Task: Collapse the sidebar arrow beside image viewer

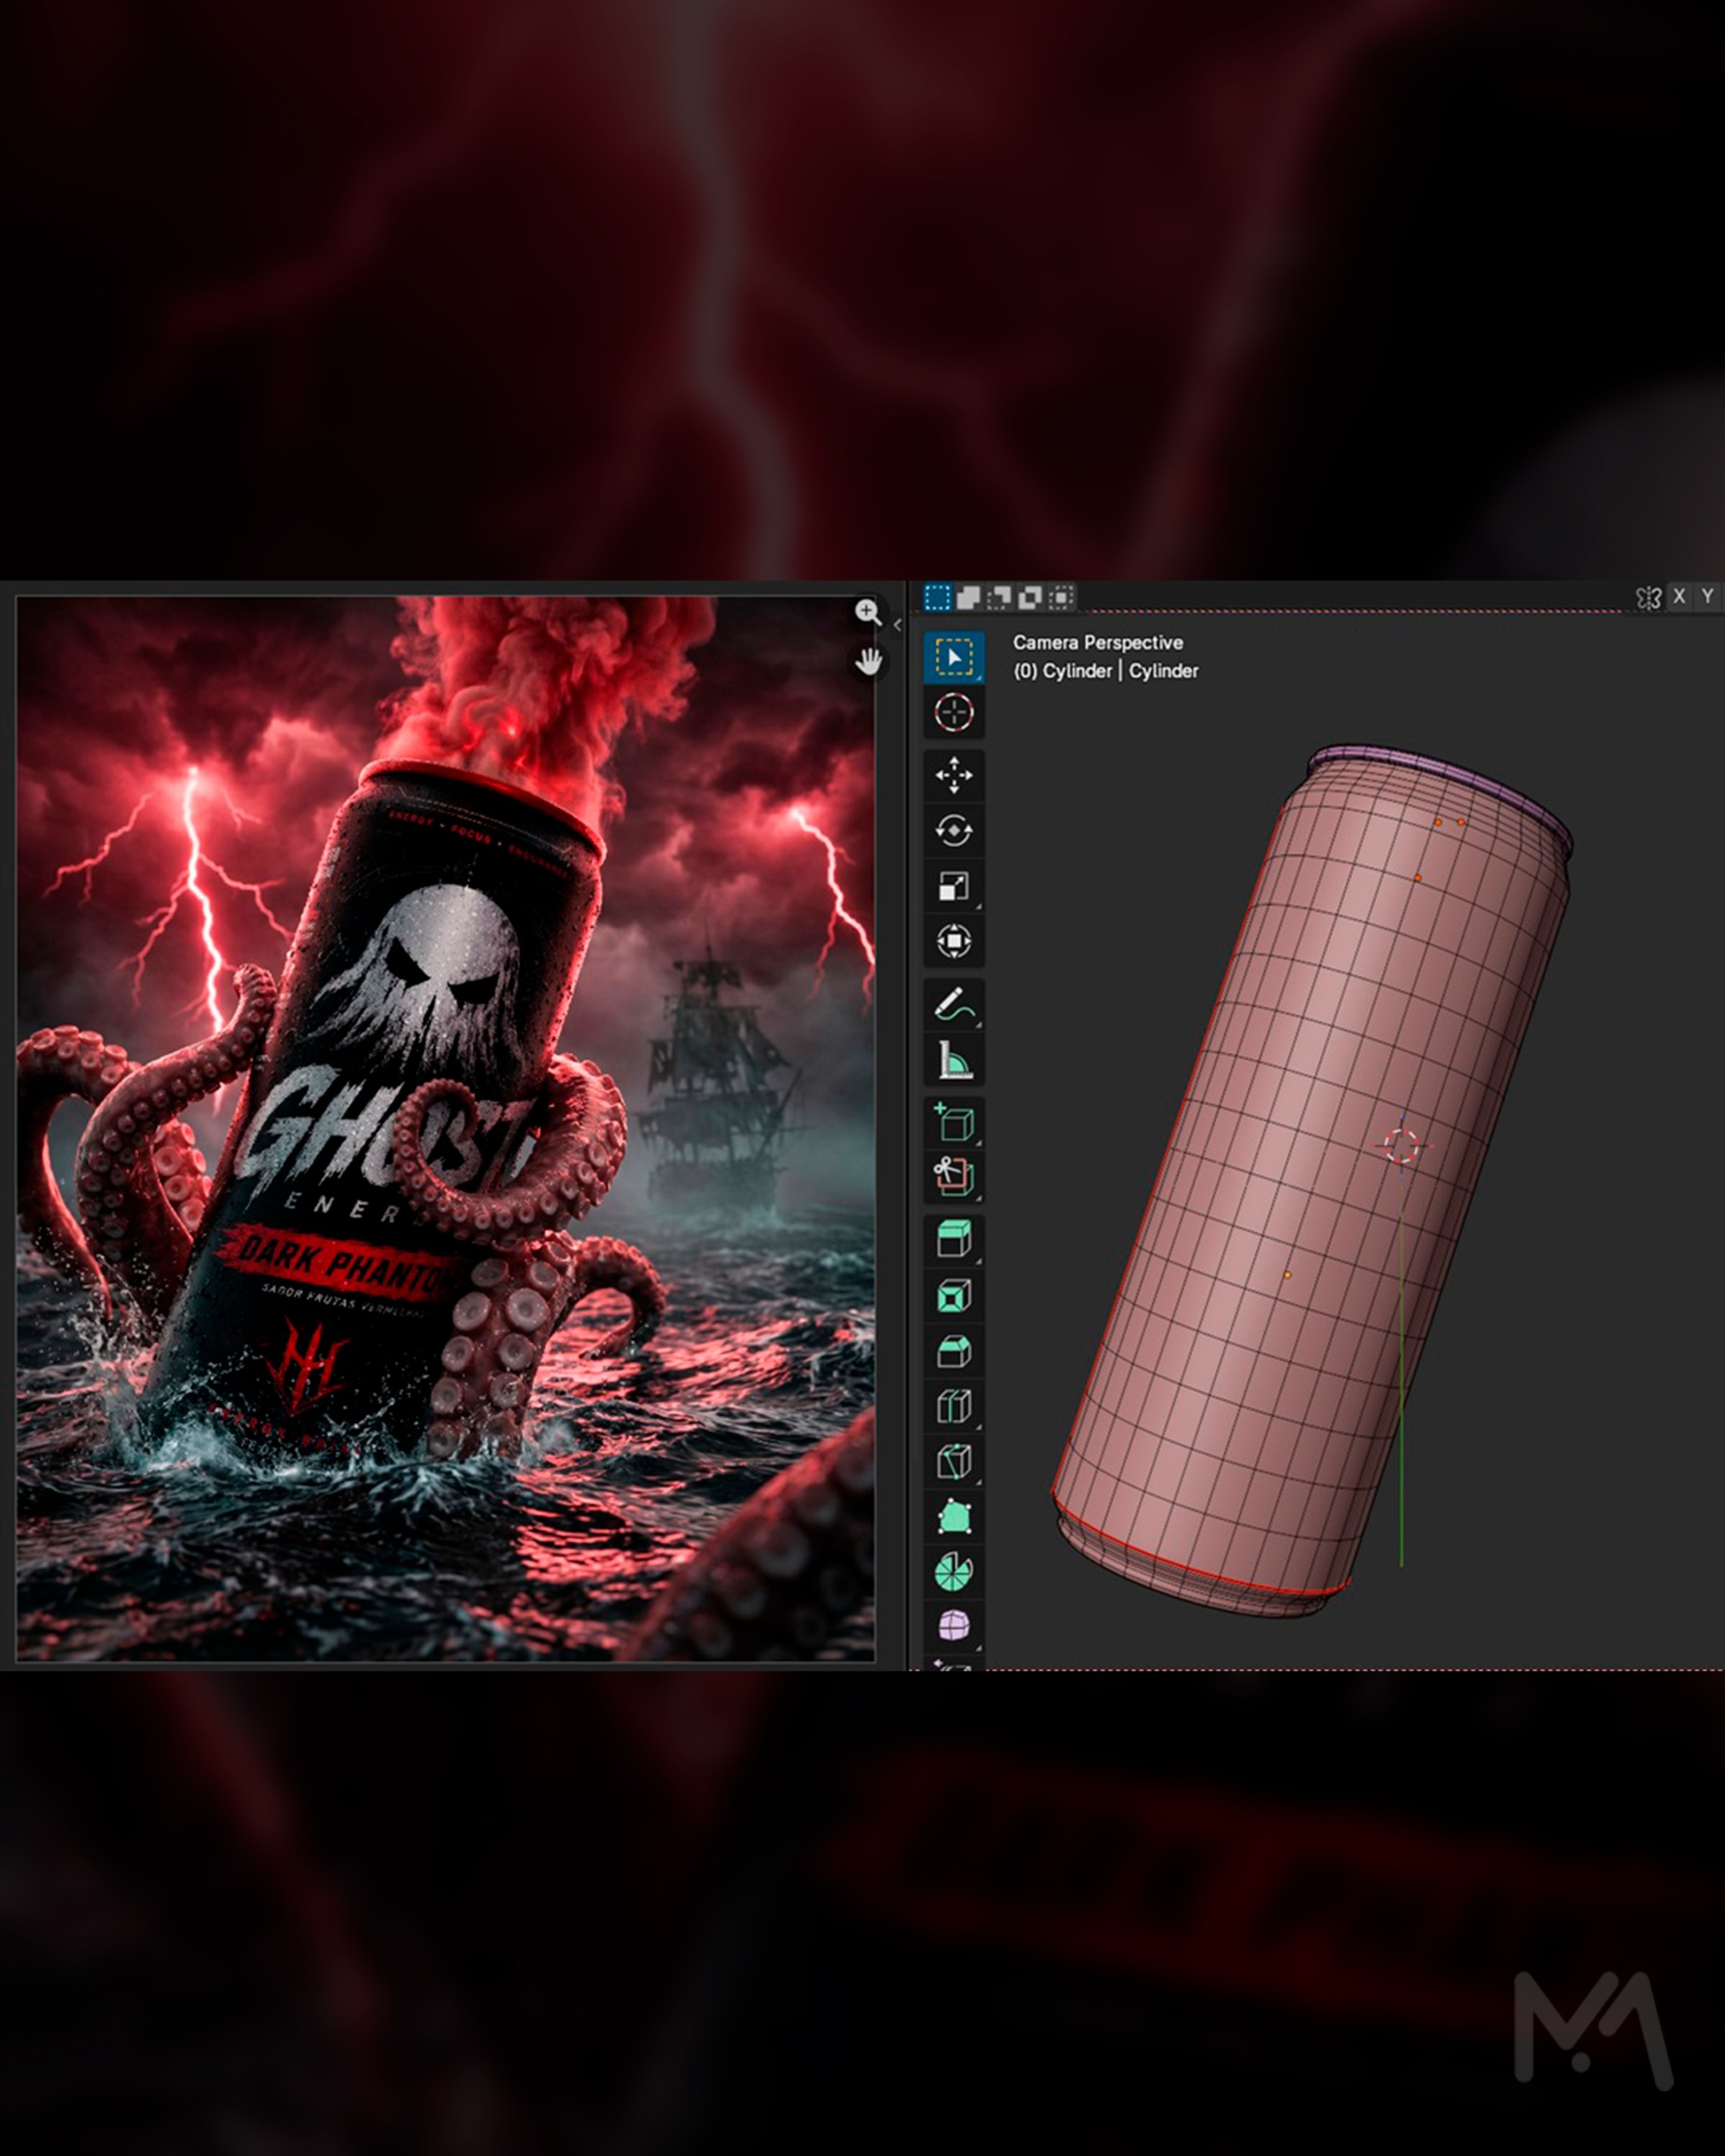Action: [x=897, y=625]
